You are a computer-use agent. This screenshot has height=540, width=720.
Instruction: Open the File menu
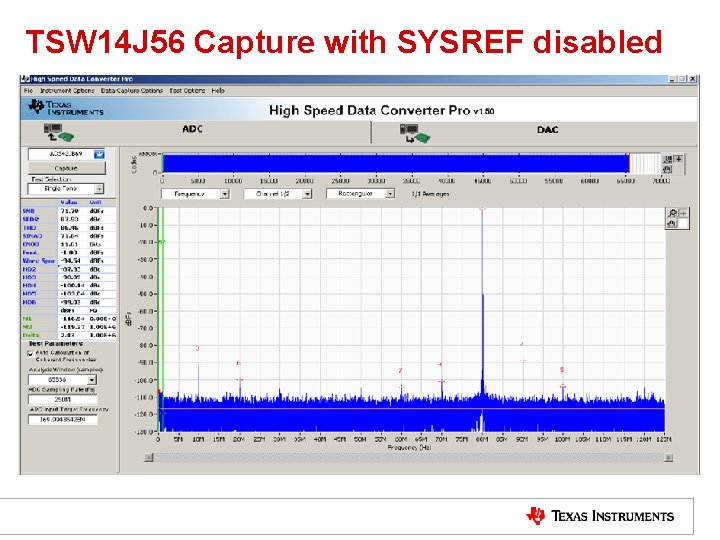point(28,90)
